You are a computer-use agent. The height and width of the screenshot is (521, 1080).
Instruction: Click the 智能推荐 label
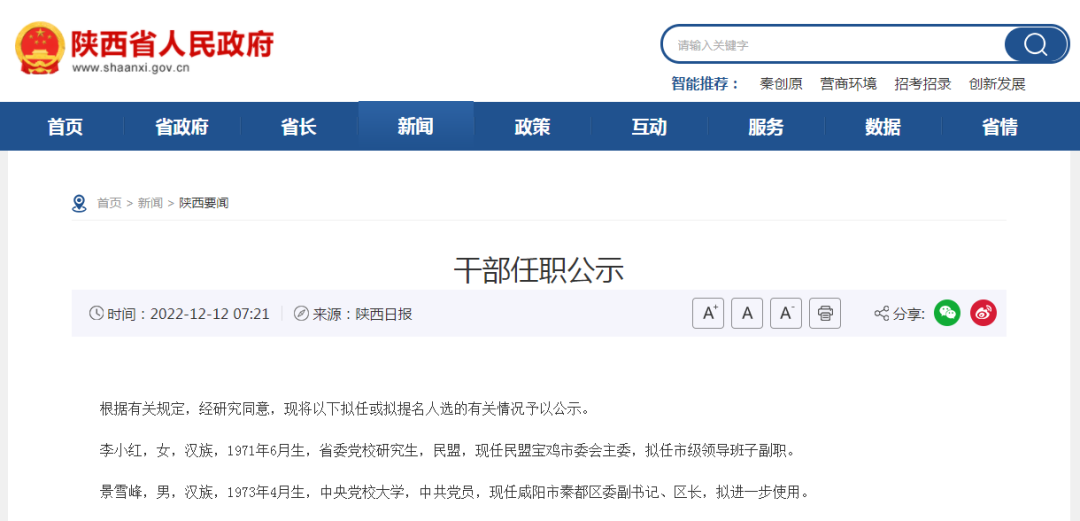click(705, 84)
